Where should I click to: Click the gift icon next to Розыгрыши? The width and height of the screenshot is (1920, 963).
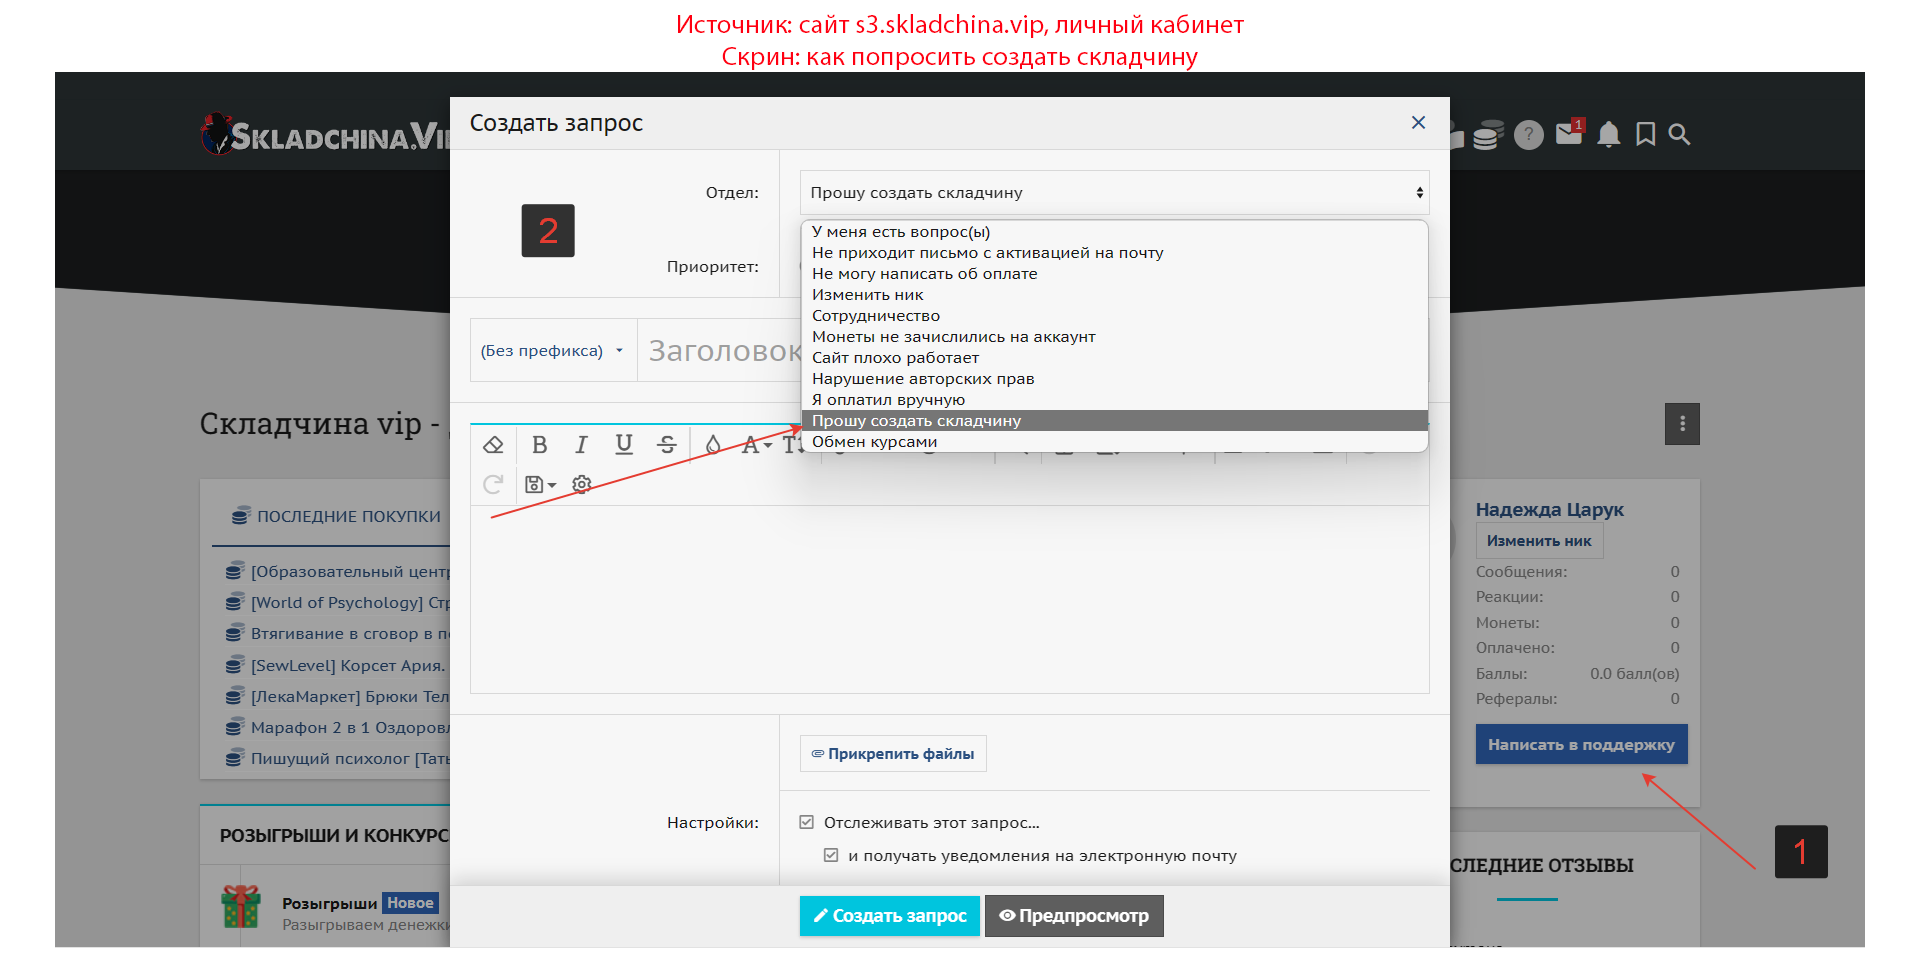click(241, 907)
